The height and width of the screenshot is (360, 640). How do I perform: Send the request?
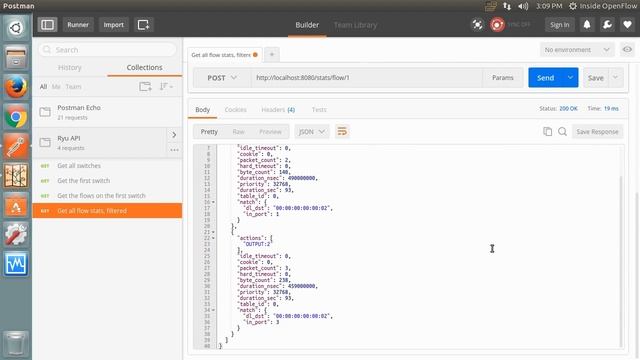[546, 78]
